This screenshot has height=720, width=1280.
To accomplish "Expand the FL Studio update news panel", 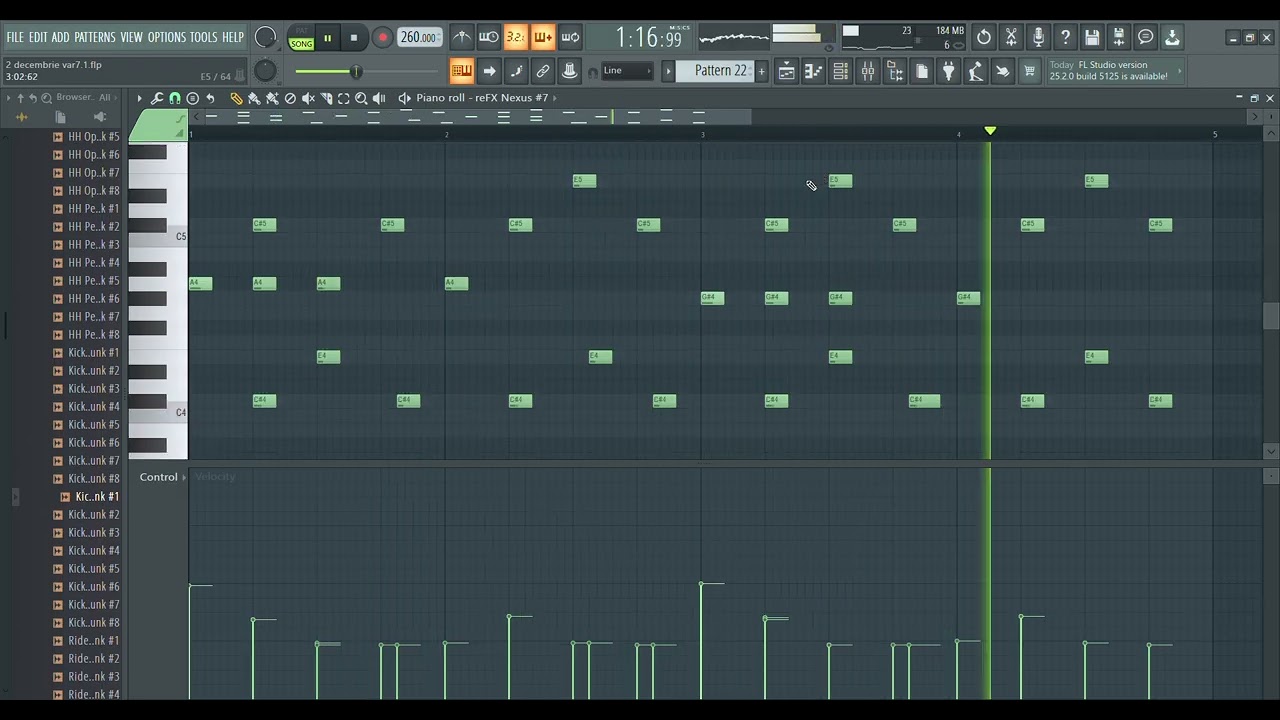I will 1179,71.
